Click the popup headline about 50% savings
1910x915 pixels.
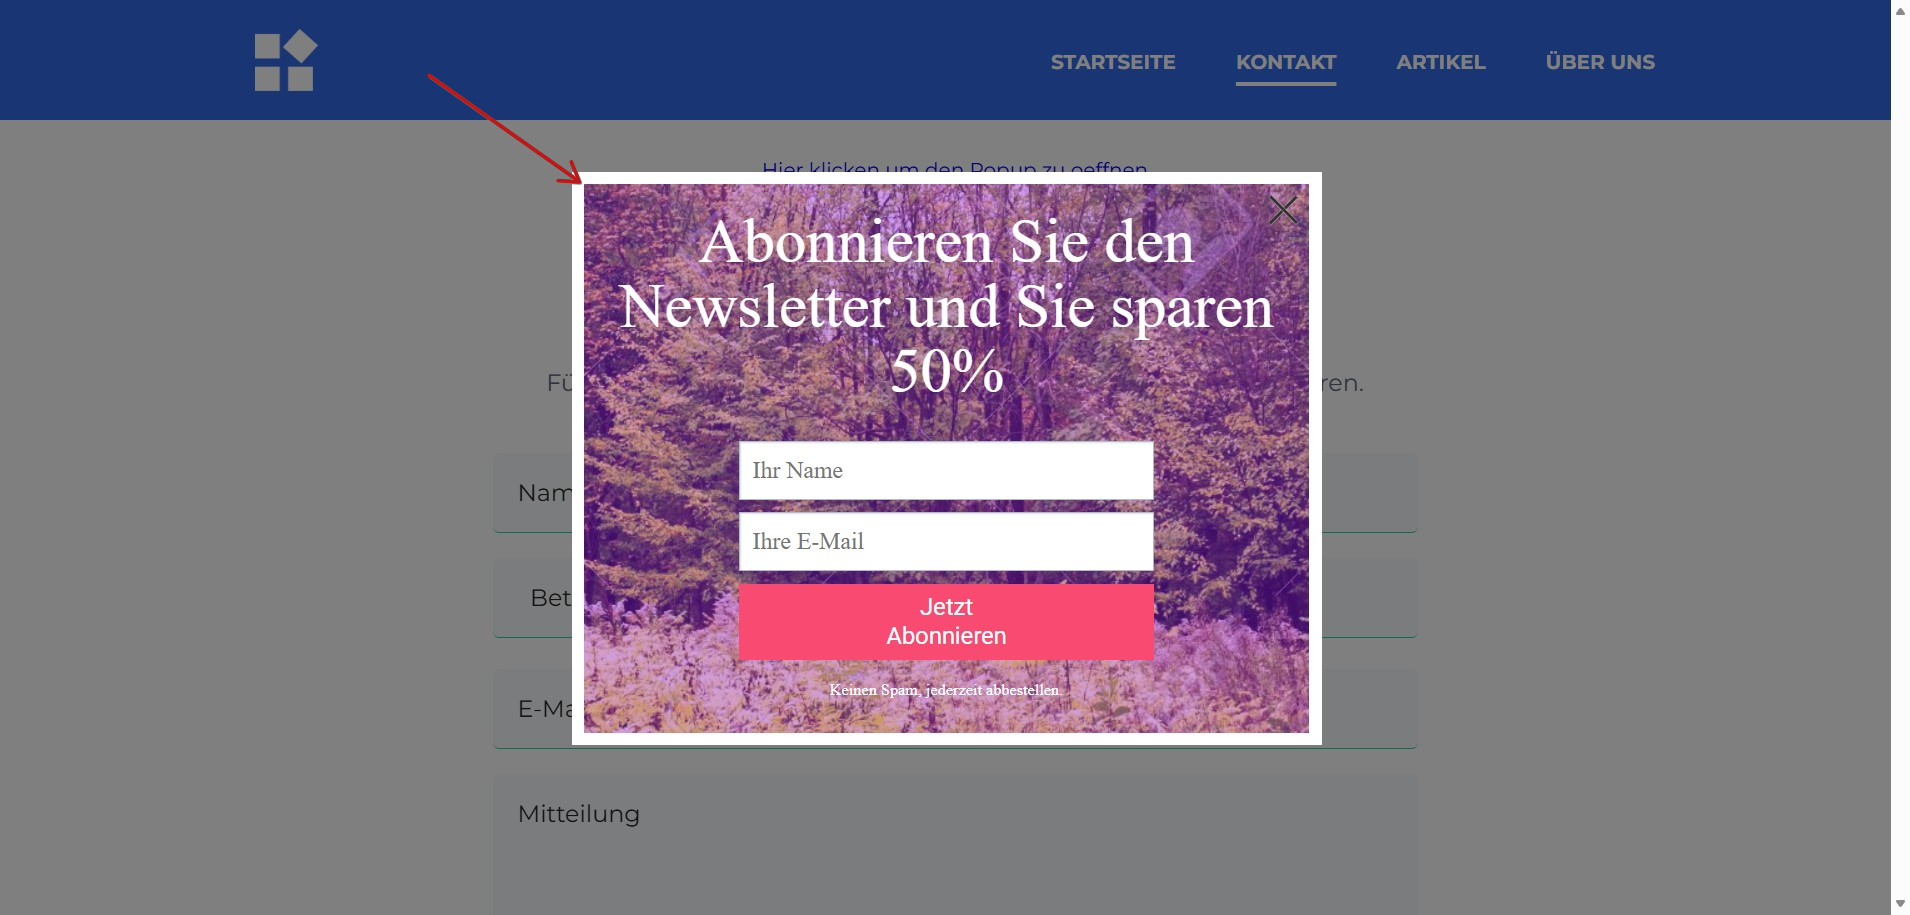946,306
